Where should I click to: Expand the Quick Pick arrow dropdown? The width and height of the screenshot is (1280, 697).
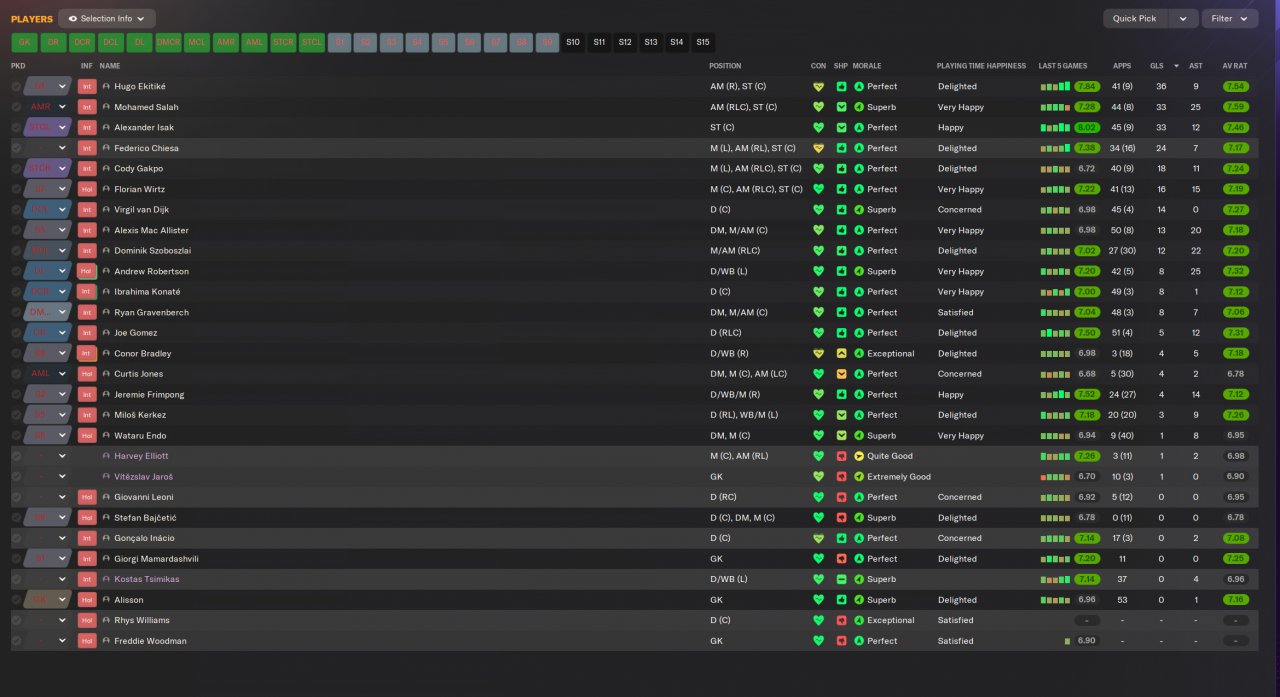click(1184, 18)
